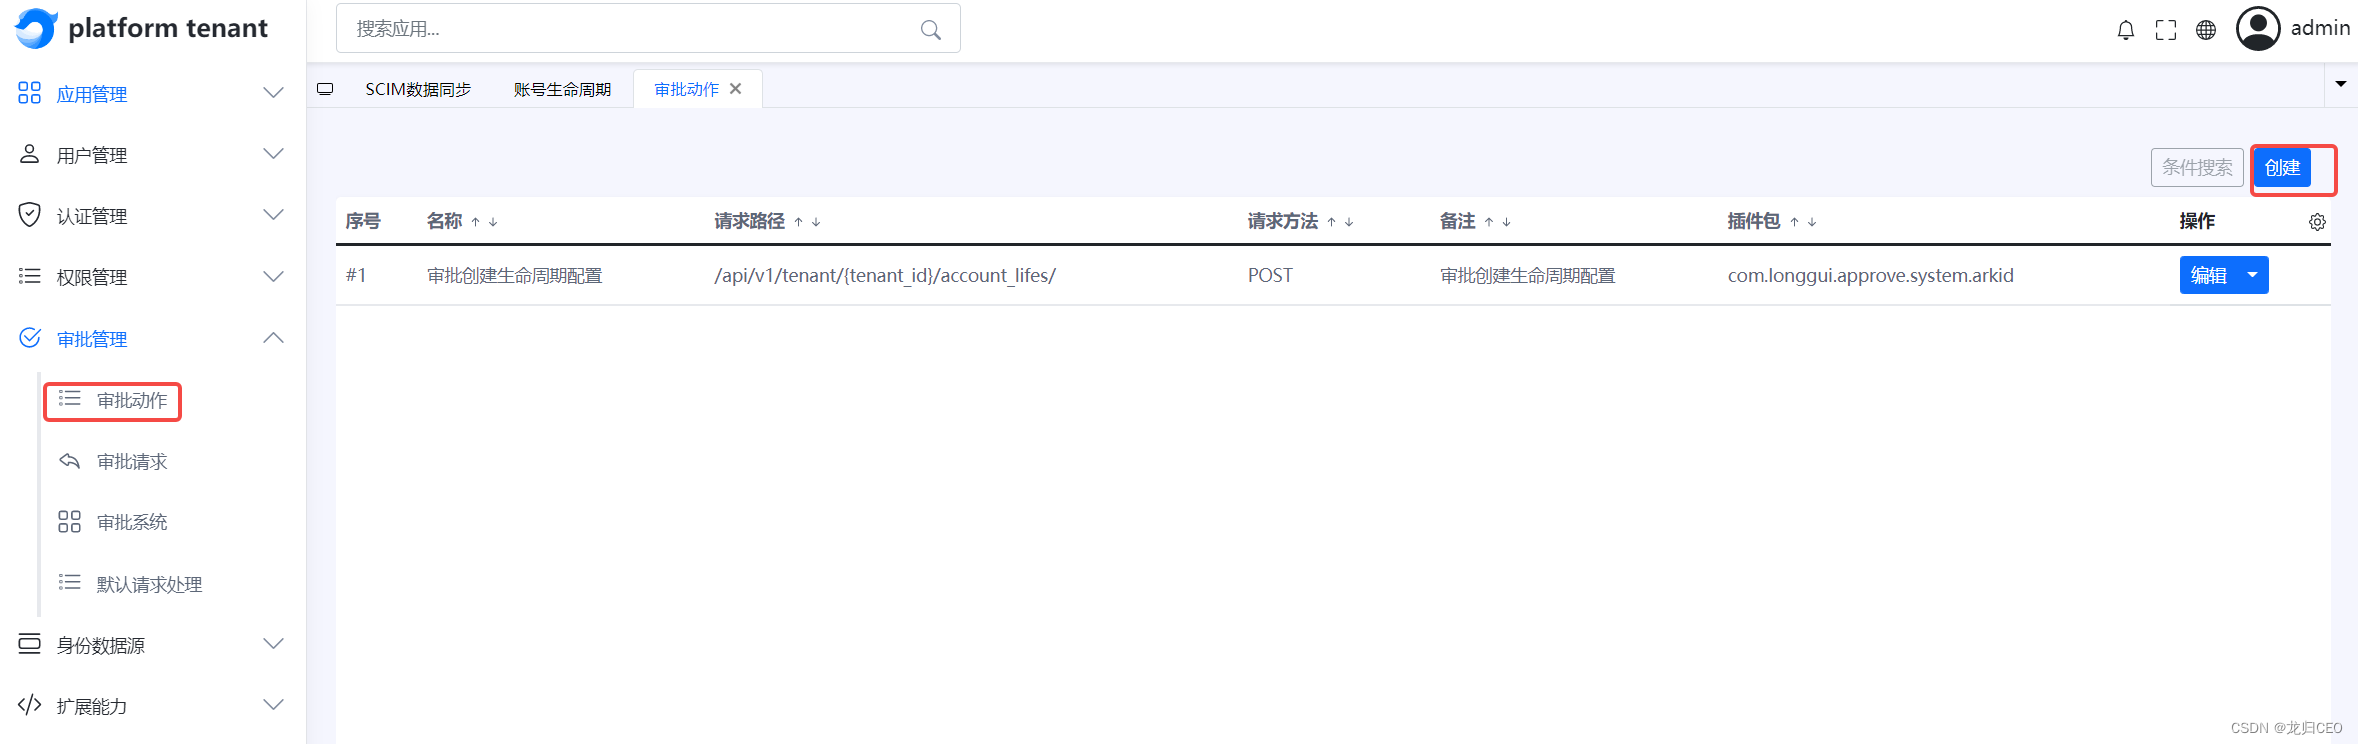Open table column settings gear
2358x744 pixels.
coord(2317,222)
